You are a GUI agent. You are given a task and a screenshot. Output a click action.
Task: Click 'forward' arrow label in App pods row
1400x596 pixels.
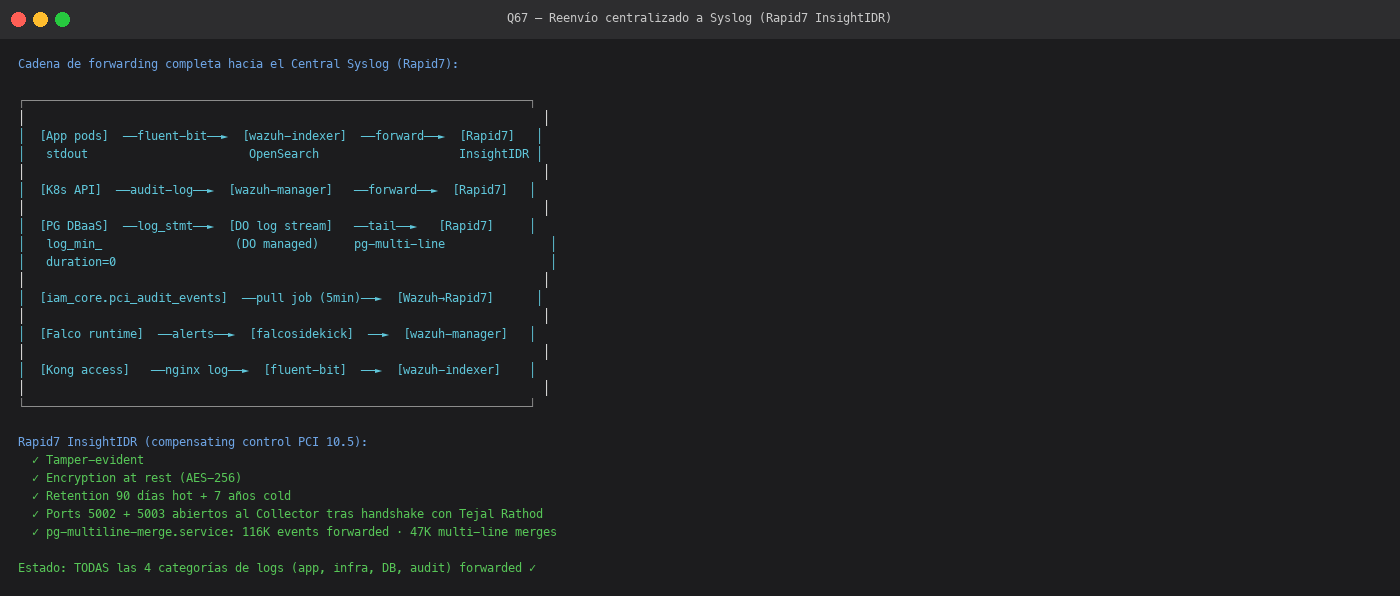pos(399,136)
